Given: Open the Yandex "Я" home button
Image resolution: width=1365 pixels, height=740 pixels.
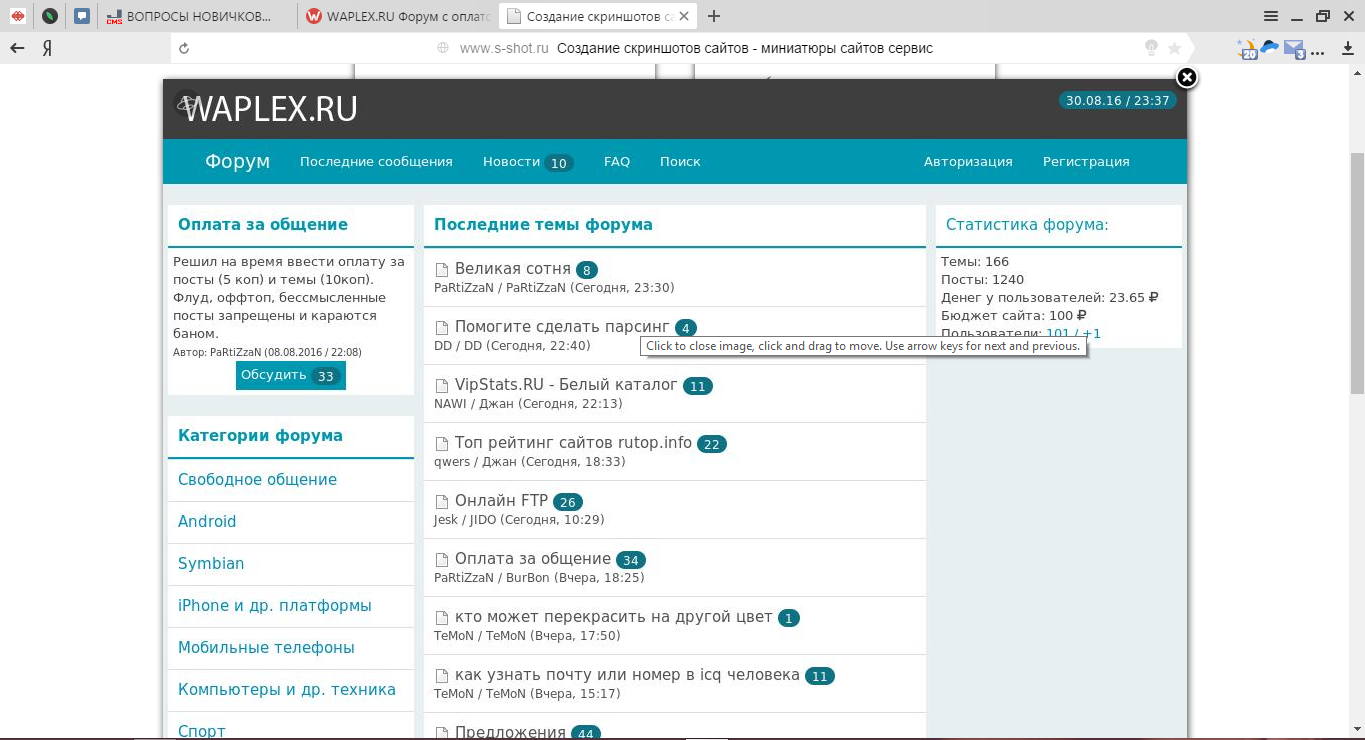Looking at the screenshot, I should click(47, 48).
